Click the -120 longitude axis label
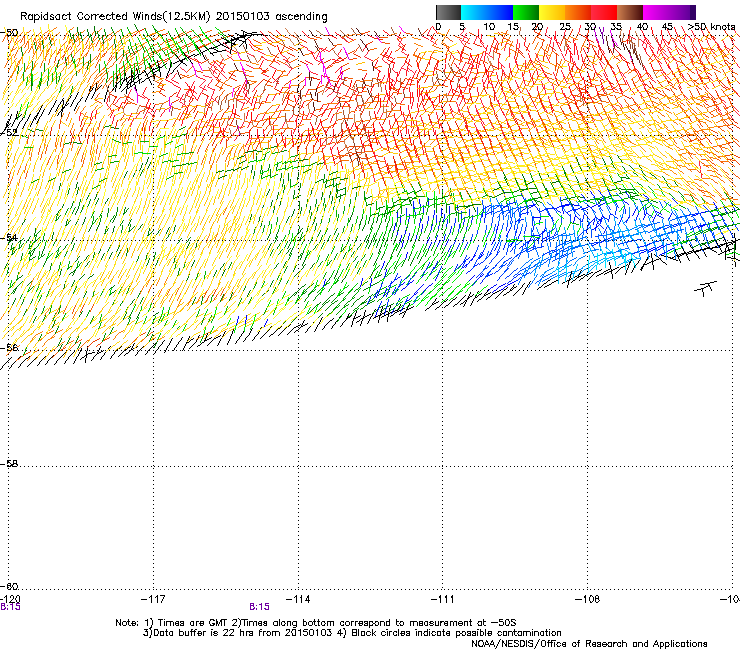Viewport: 740px width, 650px height. (10, 599)
